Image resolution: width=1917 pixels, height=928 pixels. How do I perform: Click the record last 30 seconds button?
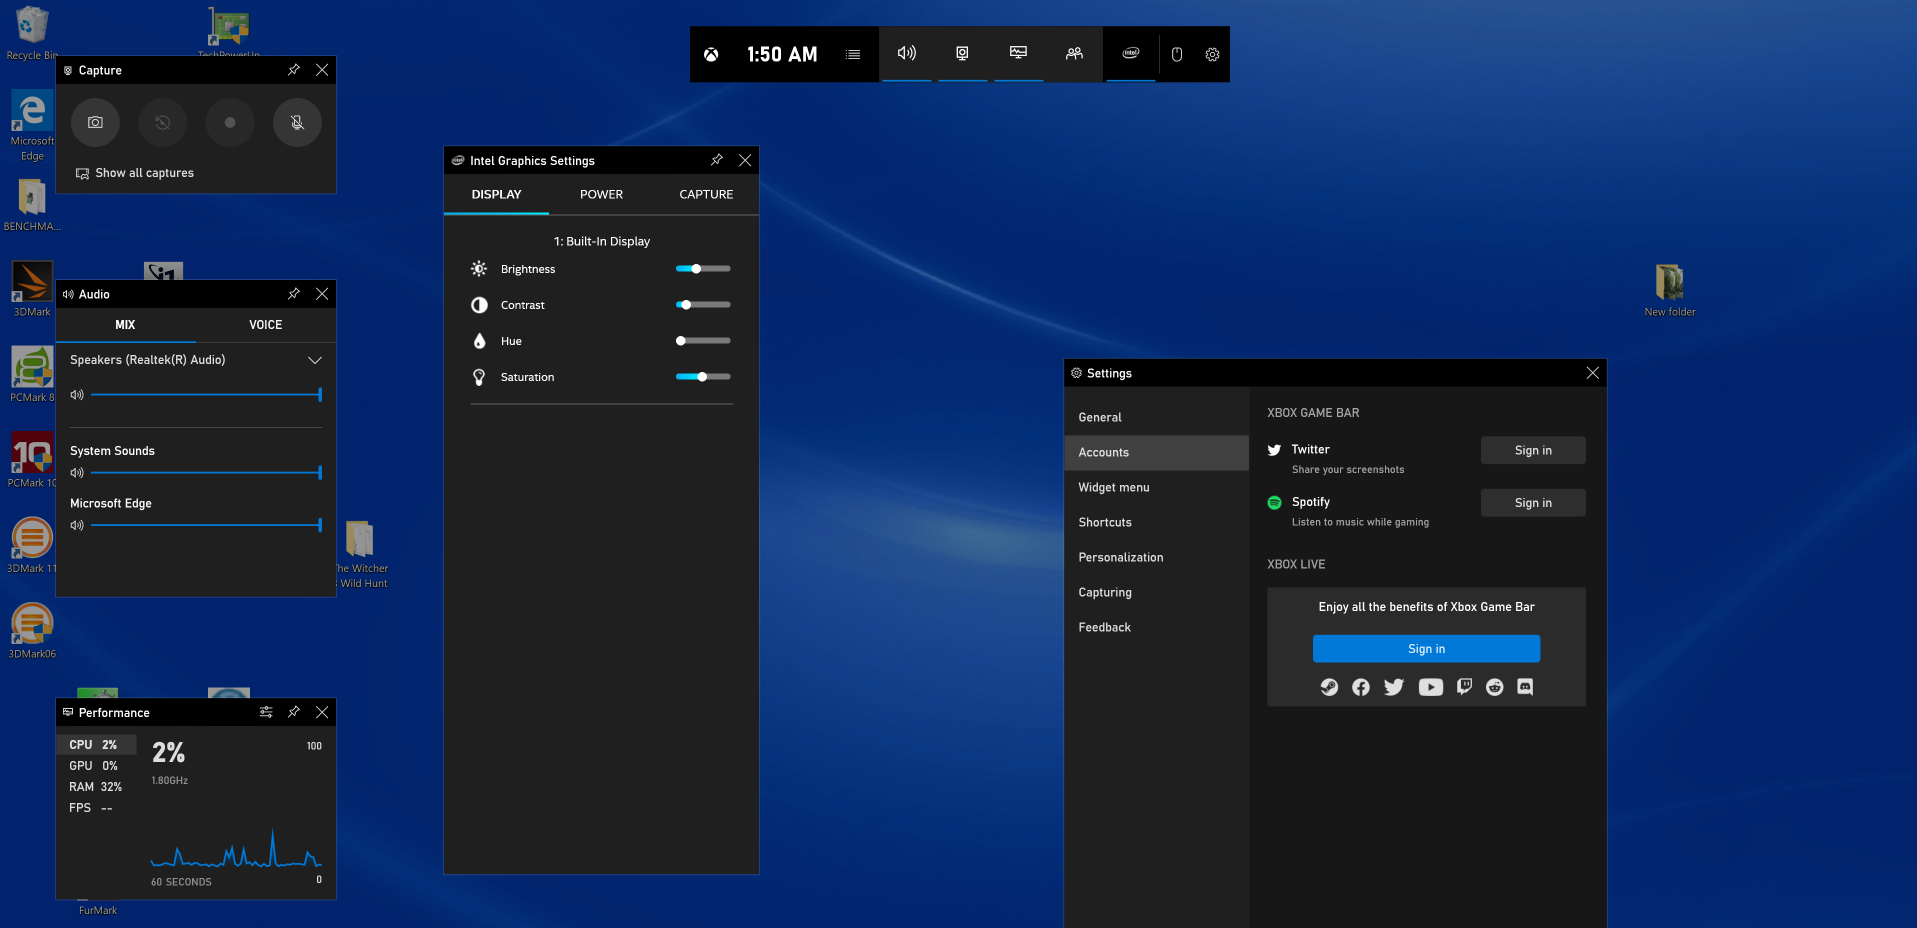point(163,122)
